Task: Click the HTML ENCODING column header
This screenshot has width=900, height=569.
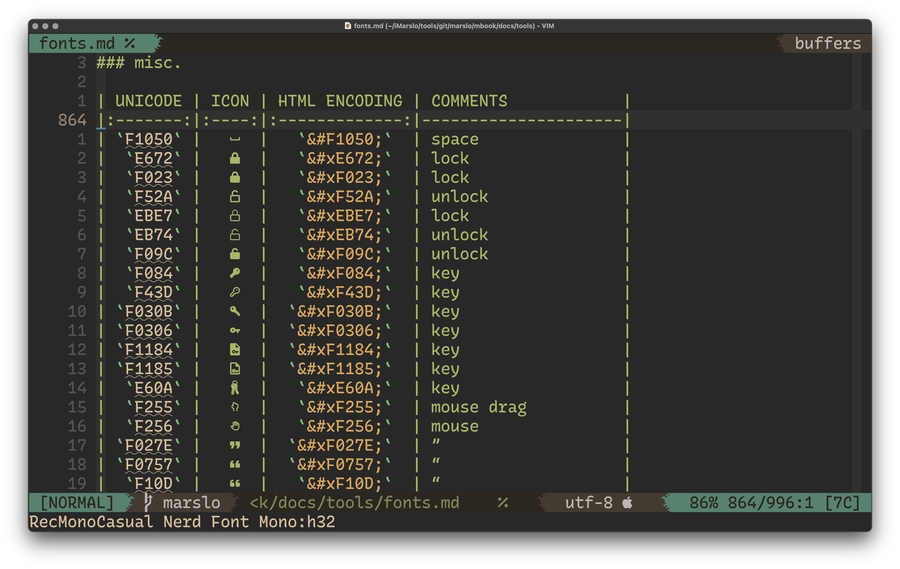Action: 340,101
